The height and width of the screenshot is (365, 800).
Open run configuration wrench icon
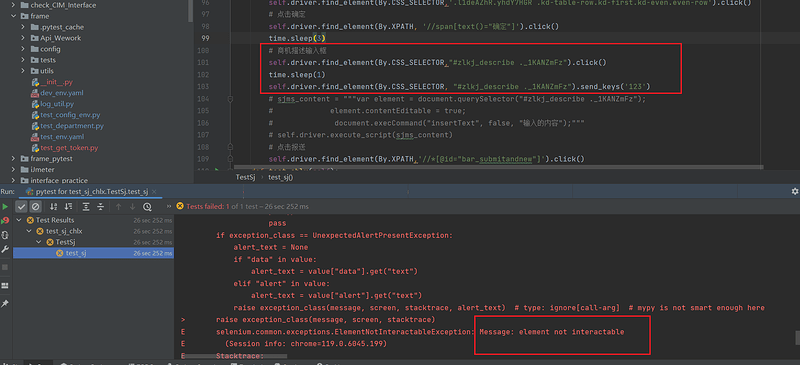pos(5,249)
